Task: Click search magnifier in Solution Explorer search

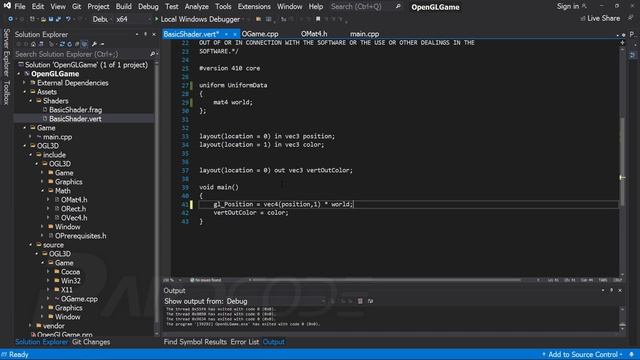Action: tap(152, 54)
